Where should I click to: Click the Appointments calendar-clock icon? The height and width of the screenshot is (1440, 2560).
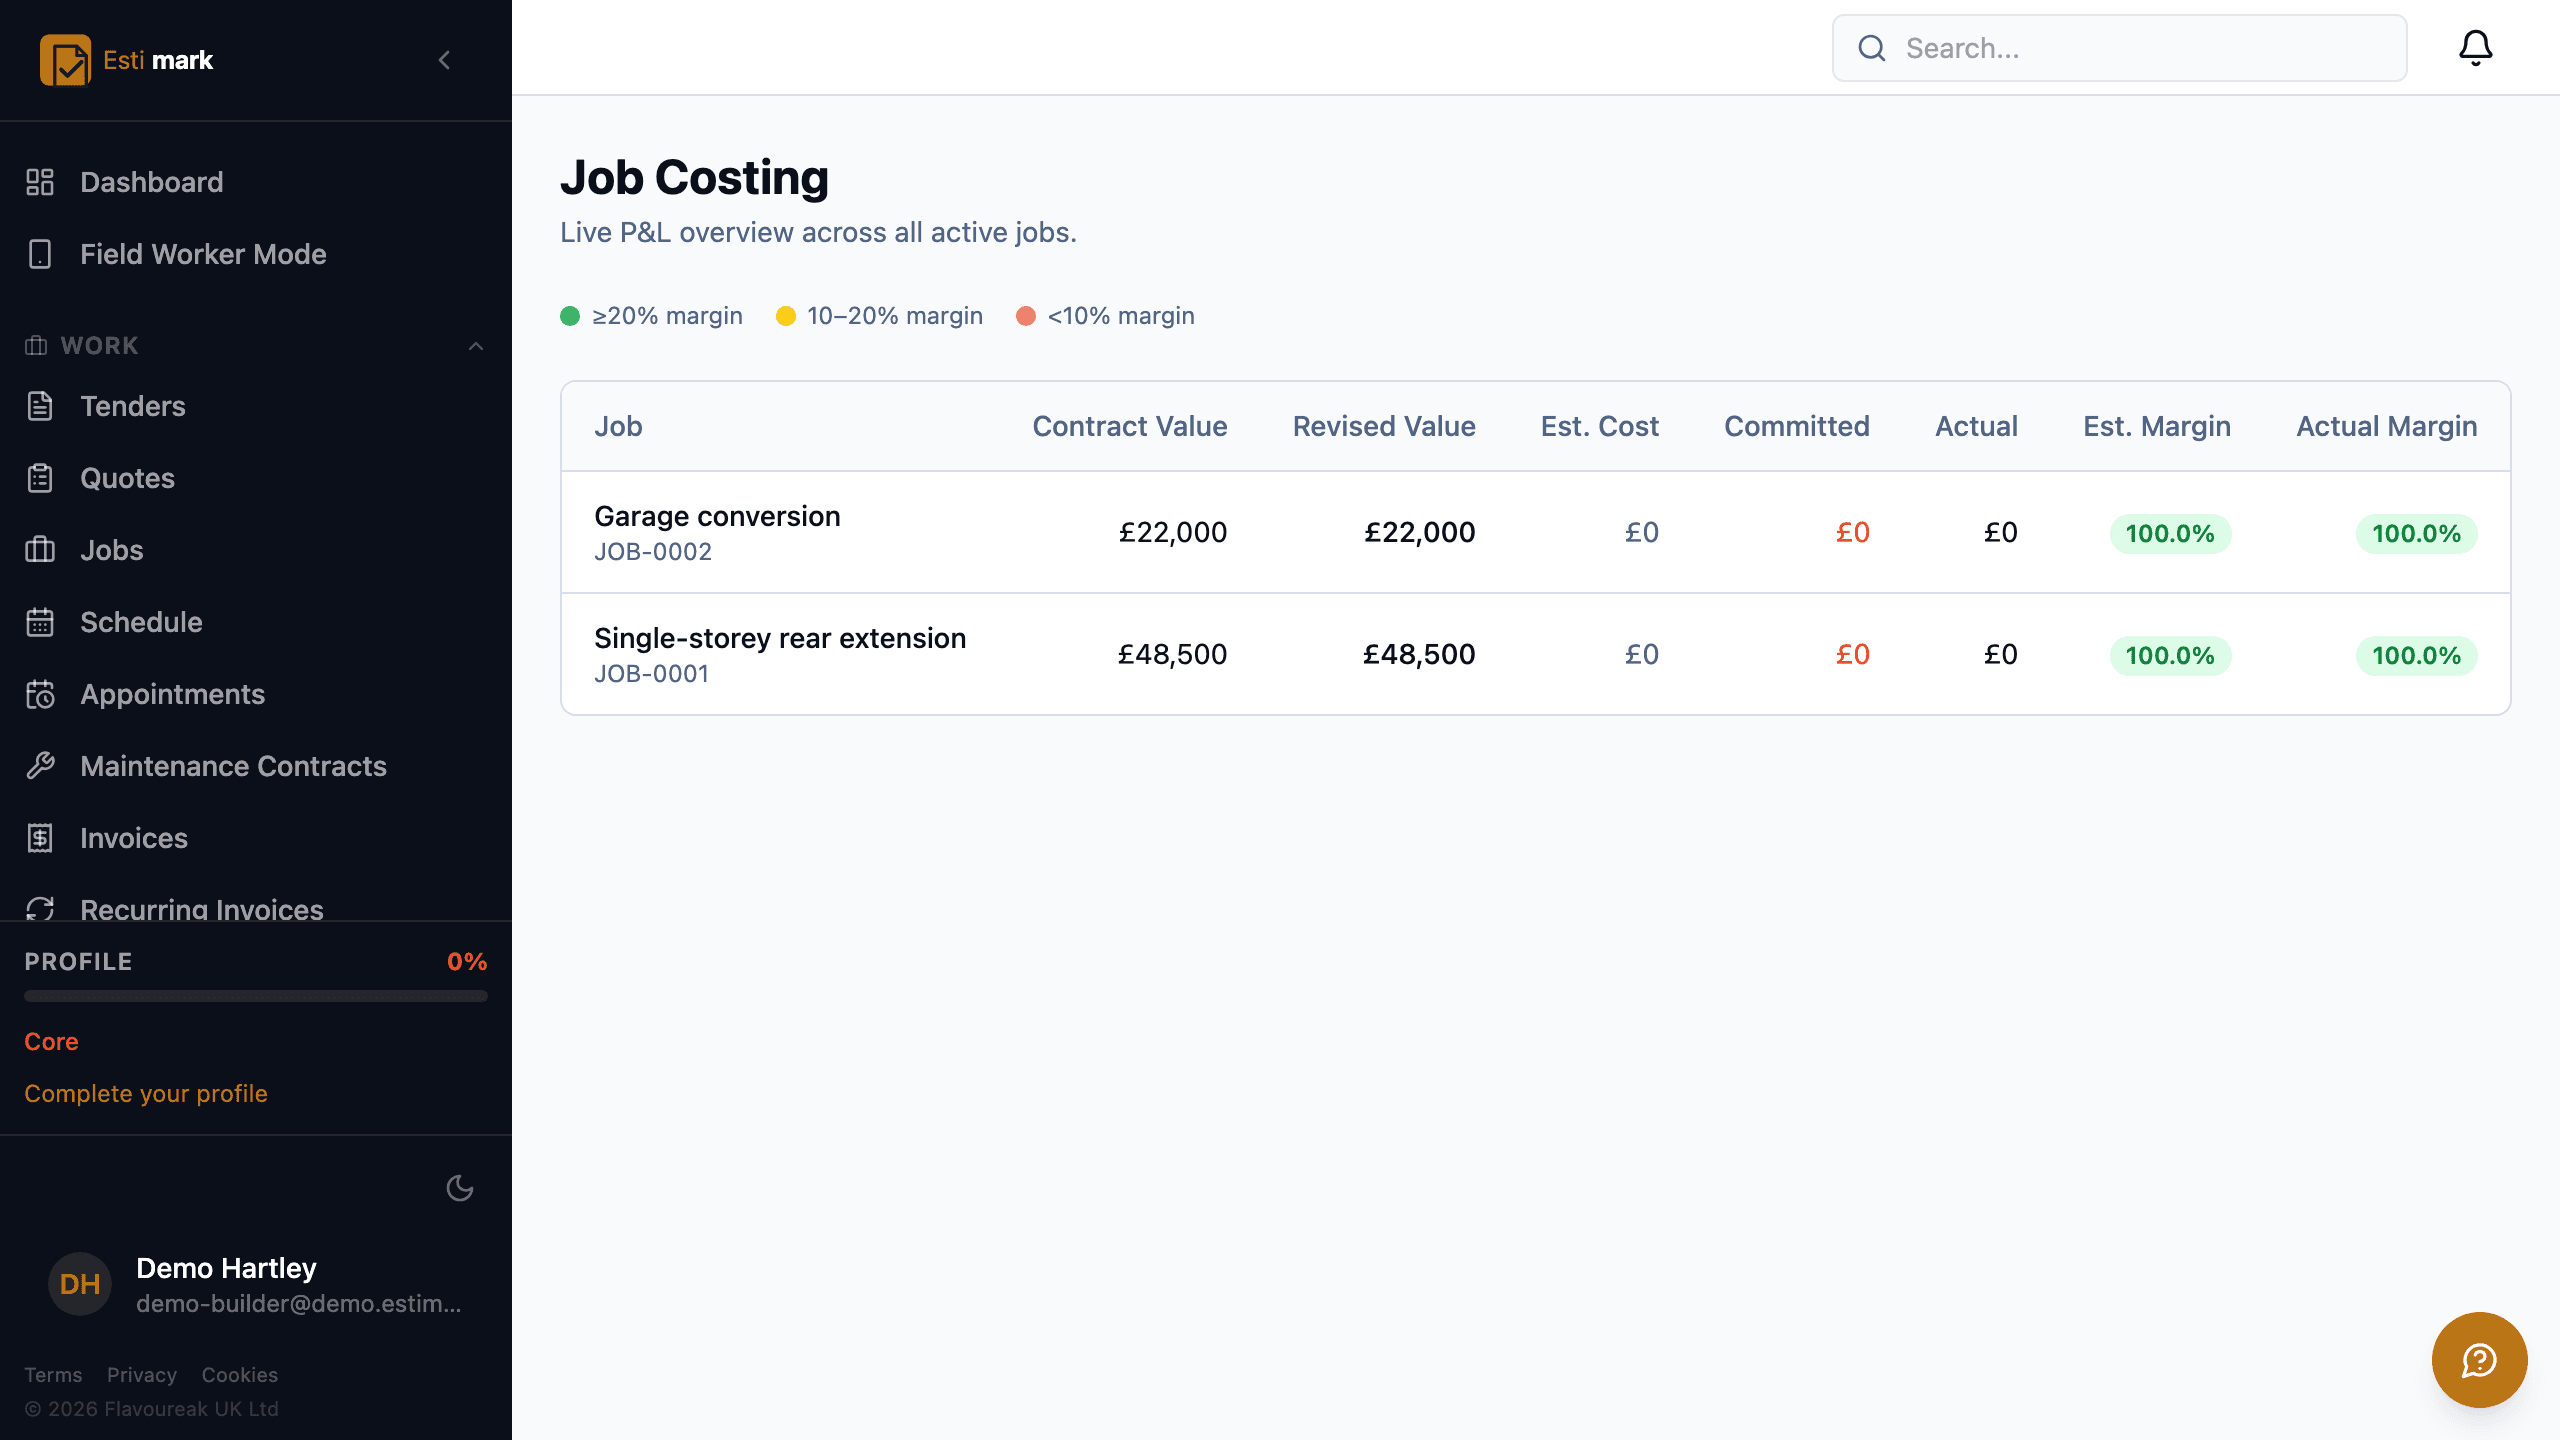[x=40, y=694]
